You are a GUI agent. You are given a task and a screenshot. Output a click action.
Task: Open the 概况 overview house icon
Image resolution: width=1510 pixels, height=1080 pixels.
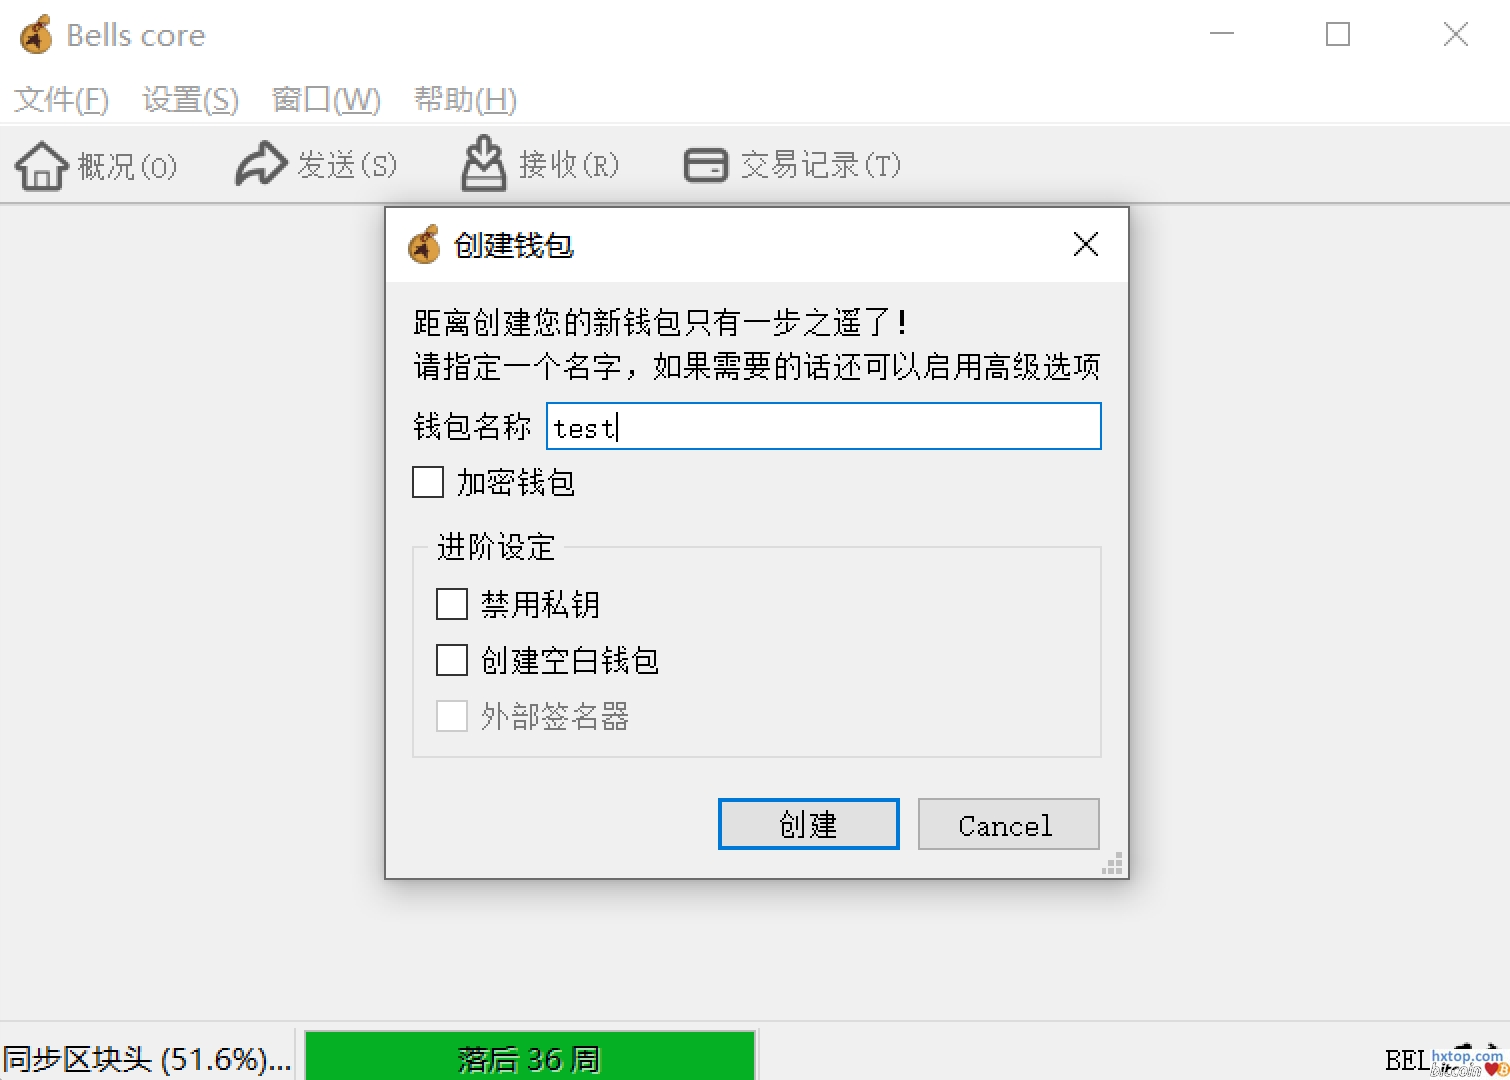(x=41, y=165)
